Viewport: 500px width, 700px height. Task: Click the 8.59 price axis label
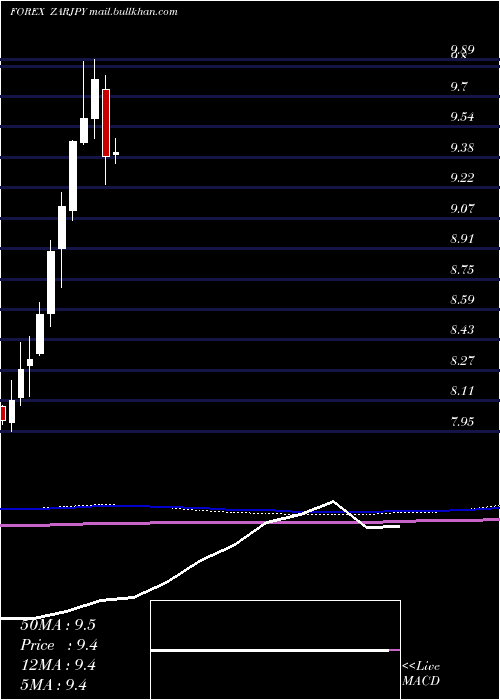tap(462, 300)
